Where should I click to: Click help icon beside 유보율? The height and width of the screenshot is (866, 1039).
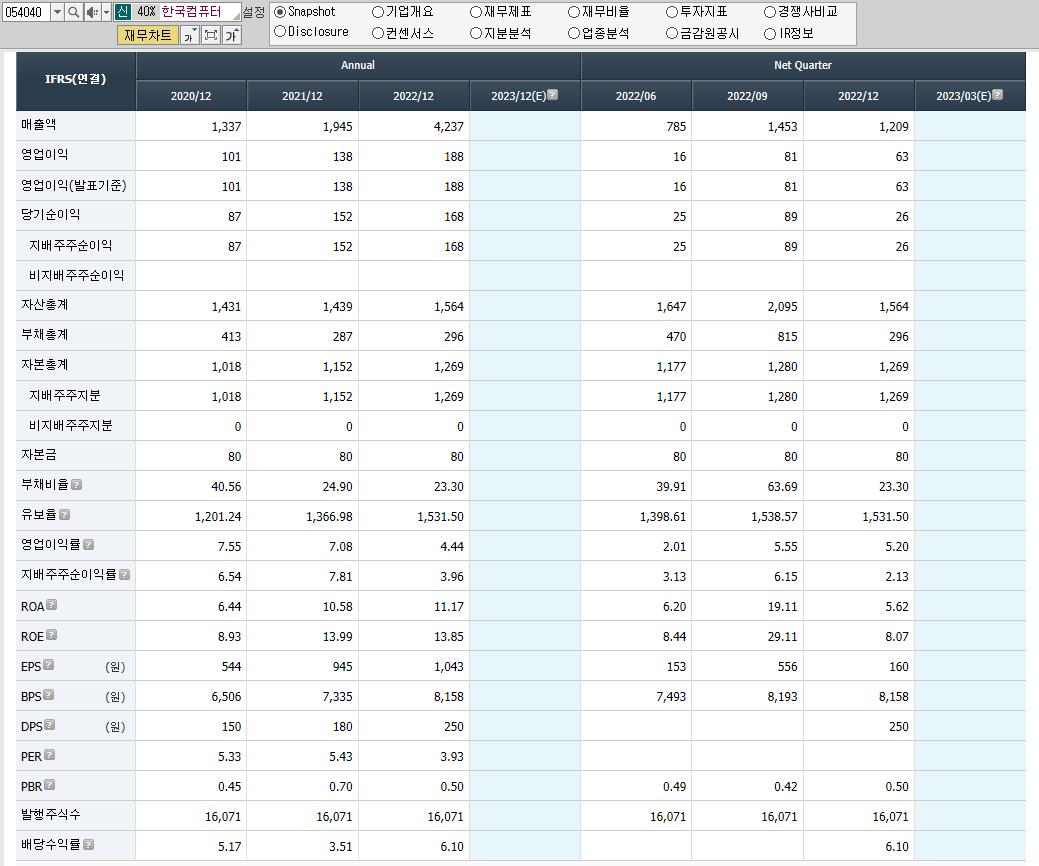click(64, 514)
